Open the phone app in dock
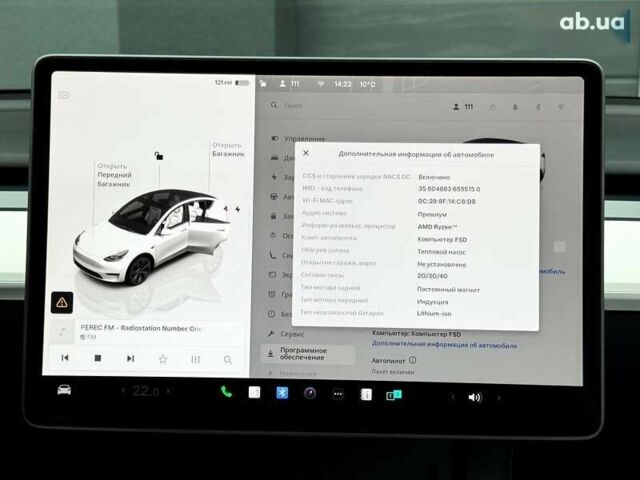The height and width of the screenshot is (480, 640). pos(226,392)
